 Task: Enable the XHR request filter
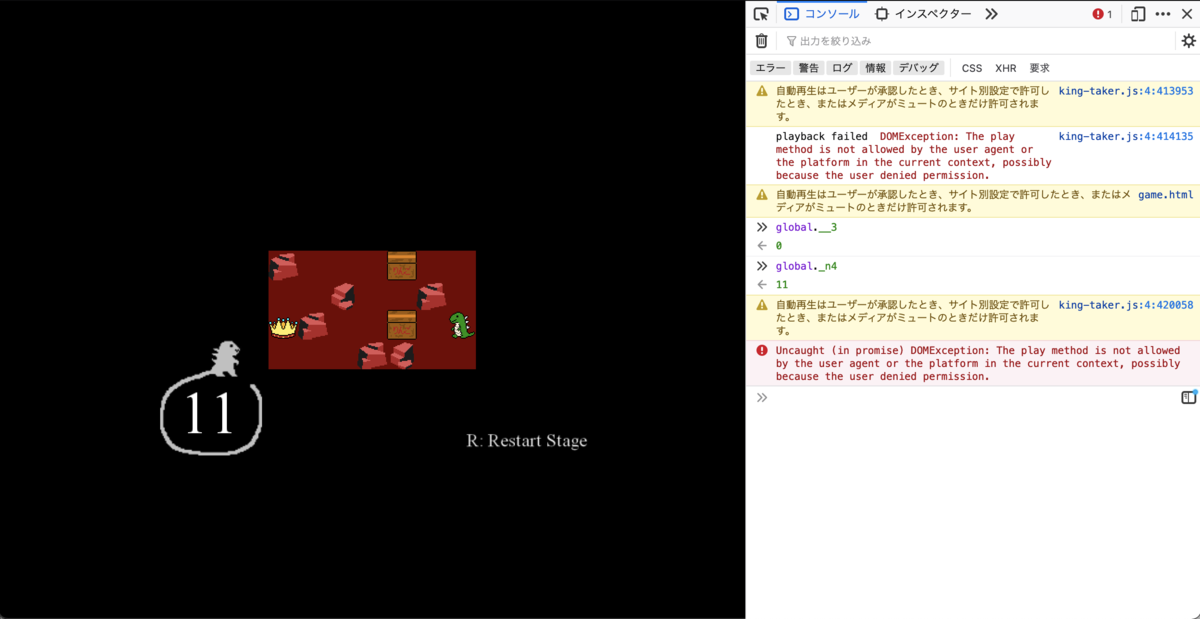pos(1005,67)
